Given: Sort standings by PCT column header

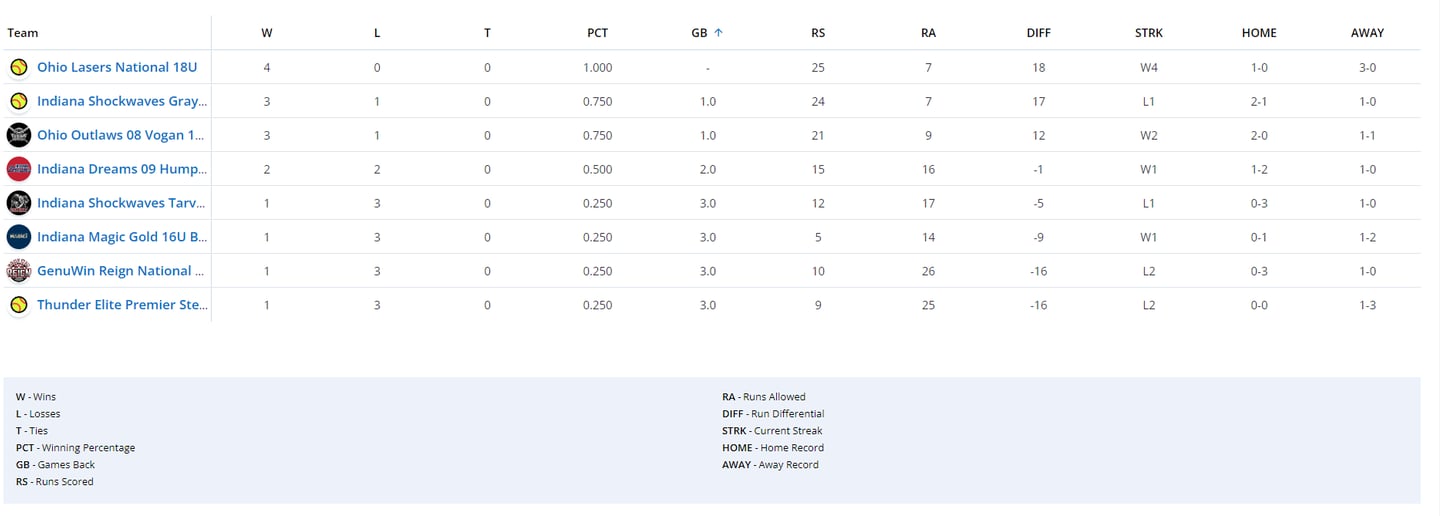Looking at the screenshot, I should click(x=597, y=33).
